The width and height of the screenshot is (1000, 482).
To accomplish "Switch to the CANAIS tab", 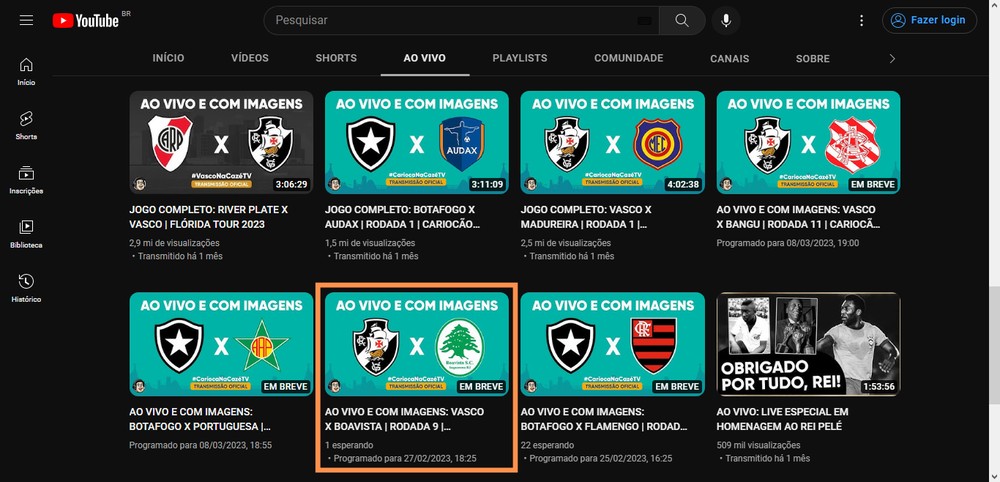I will pyautogui.click(x=730, y=58).
